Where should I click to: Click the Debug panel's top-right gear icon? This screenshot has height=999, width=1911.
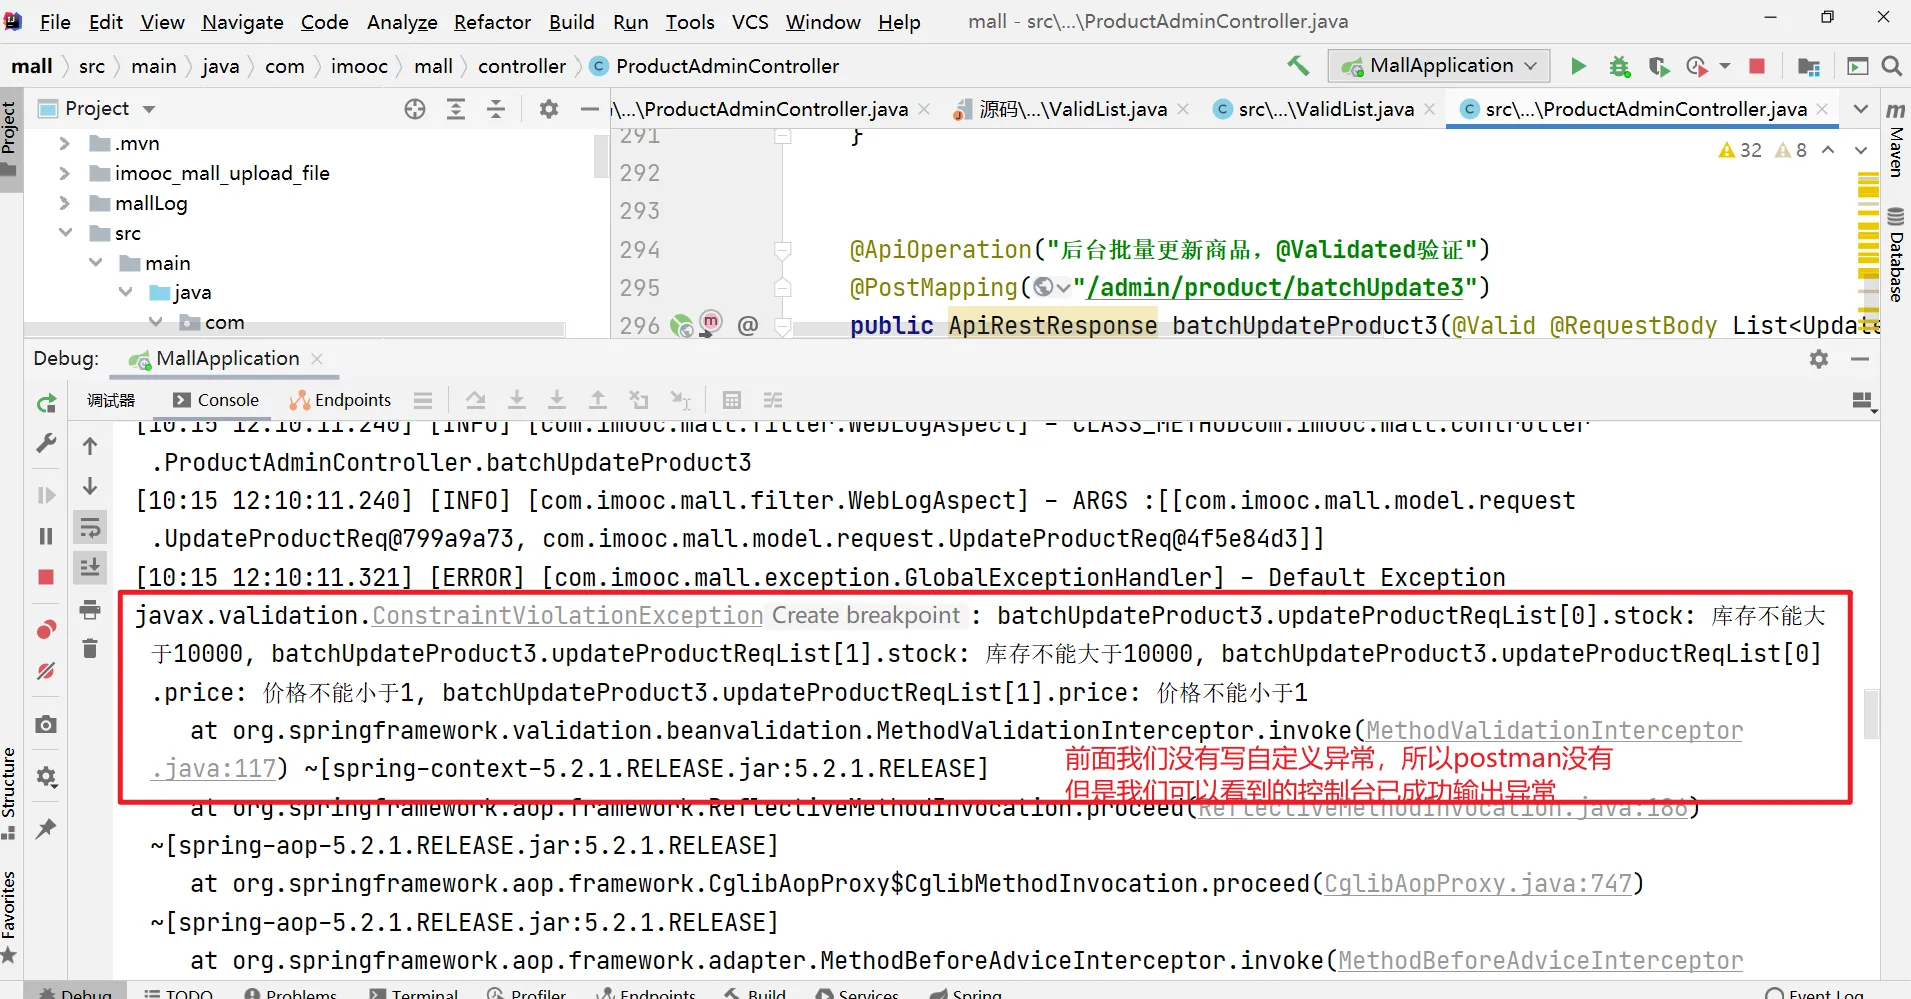pyautogui.click(x=1819, y=359)
